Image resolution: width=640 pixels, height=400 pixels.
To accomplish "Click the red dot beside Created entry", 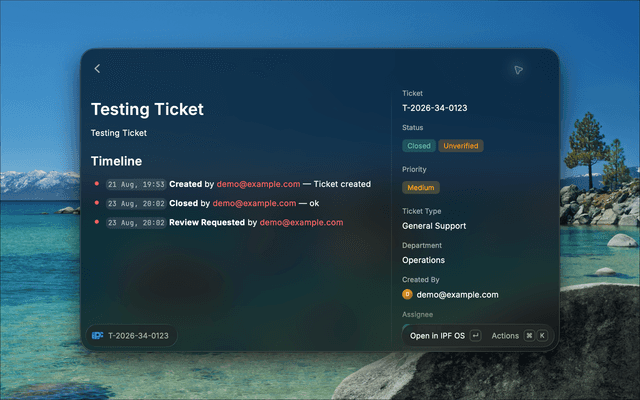I will coord(97,184).
